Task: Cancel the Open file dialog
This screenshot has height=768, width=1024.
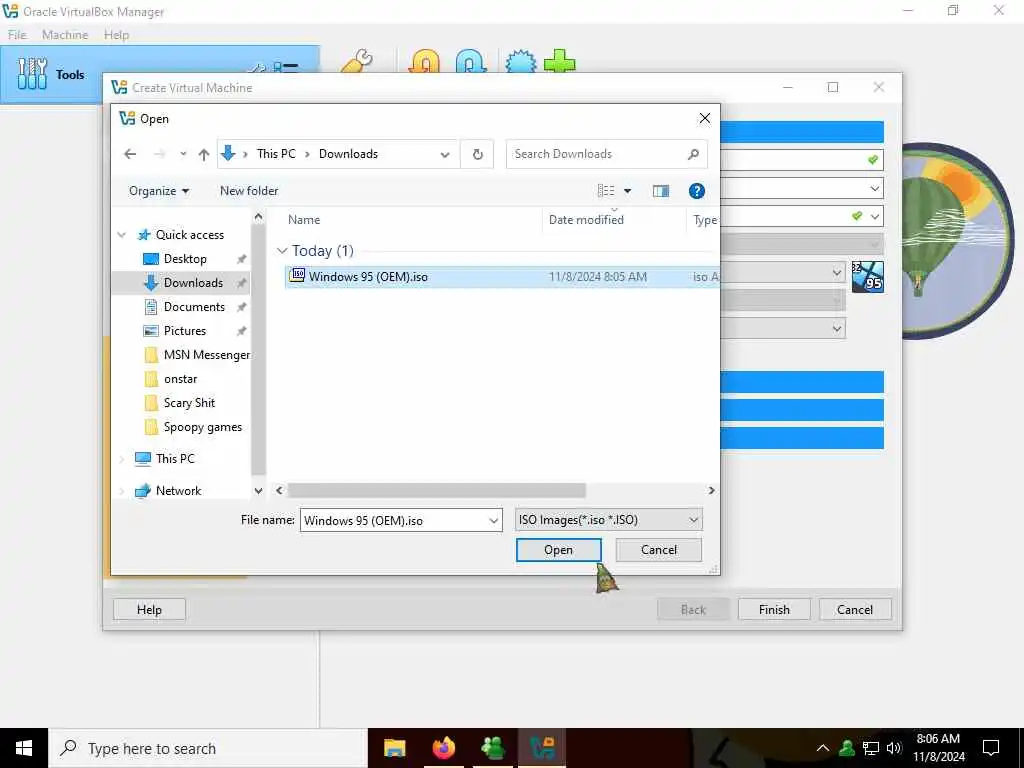Action: coord(658,550)
